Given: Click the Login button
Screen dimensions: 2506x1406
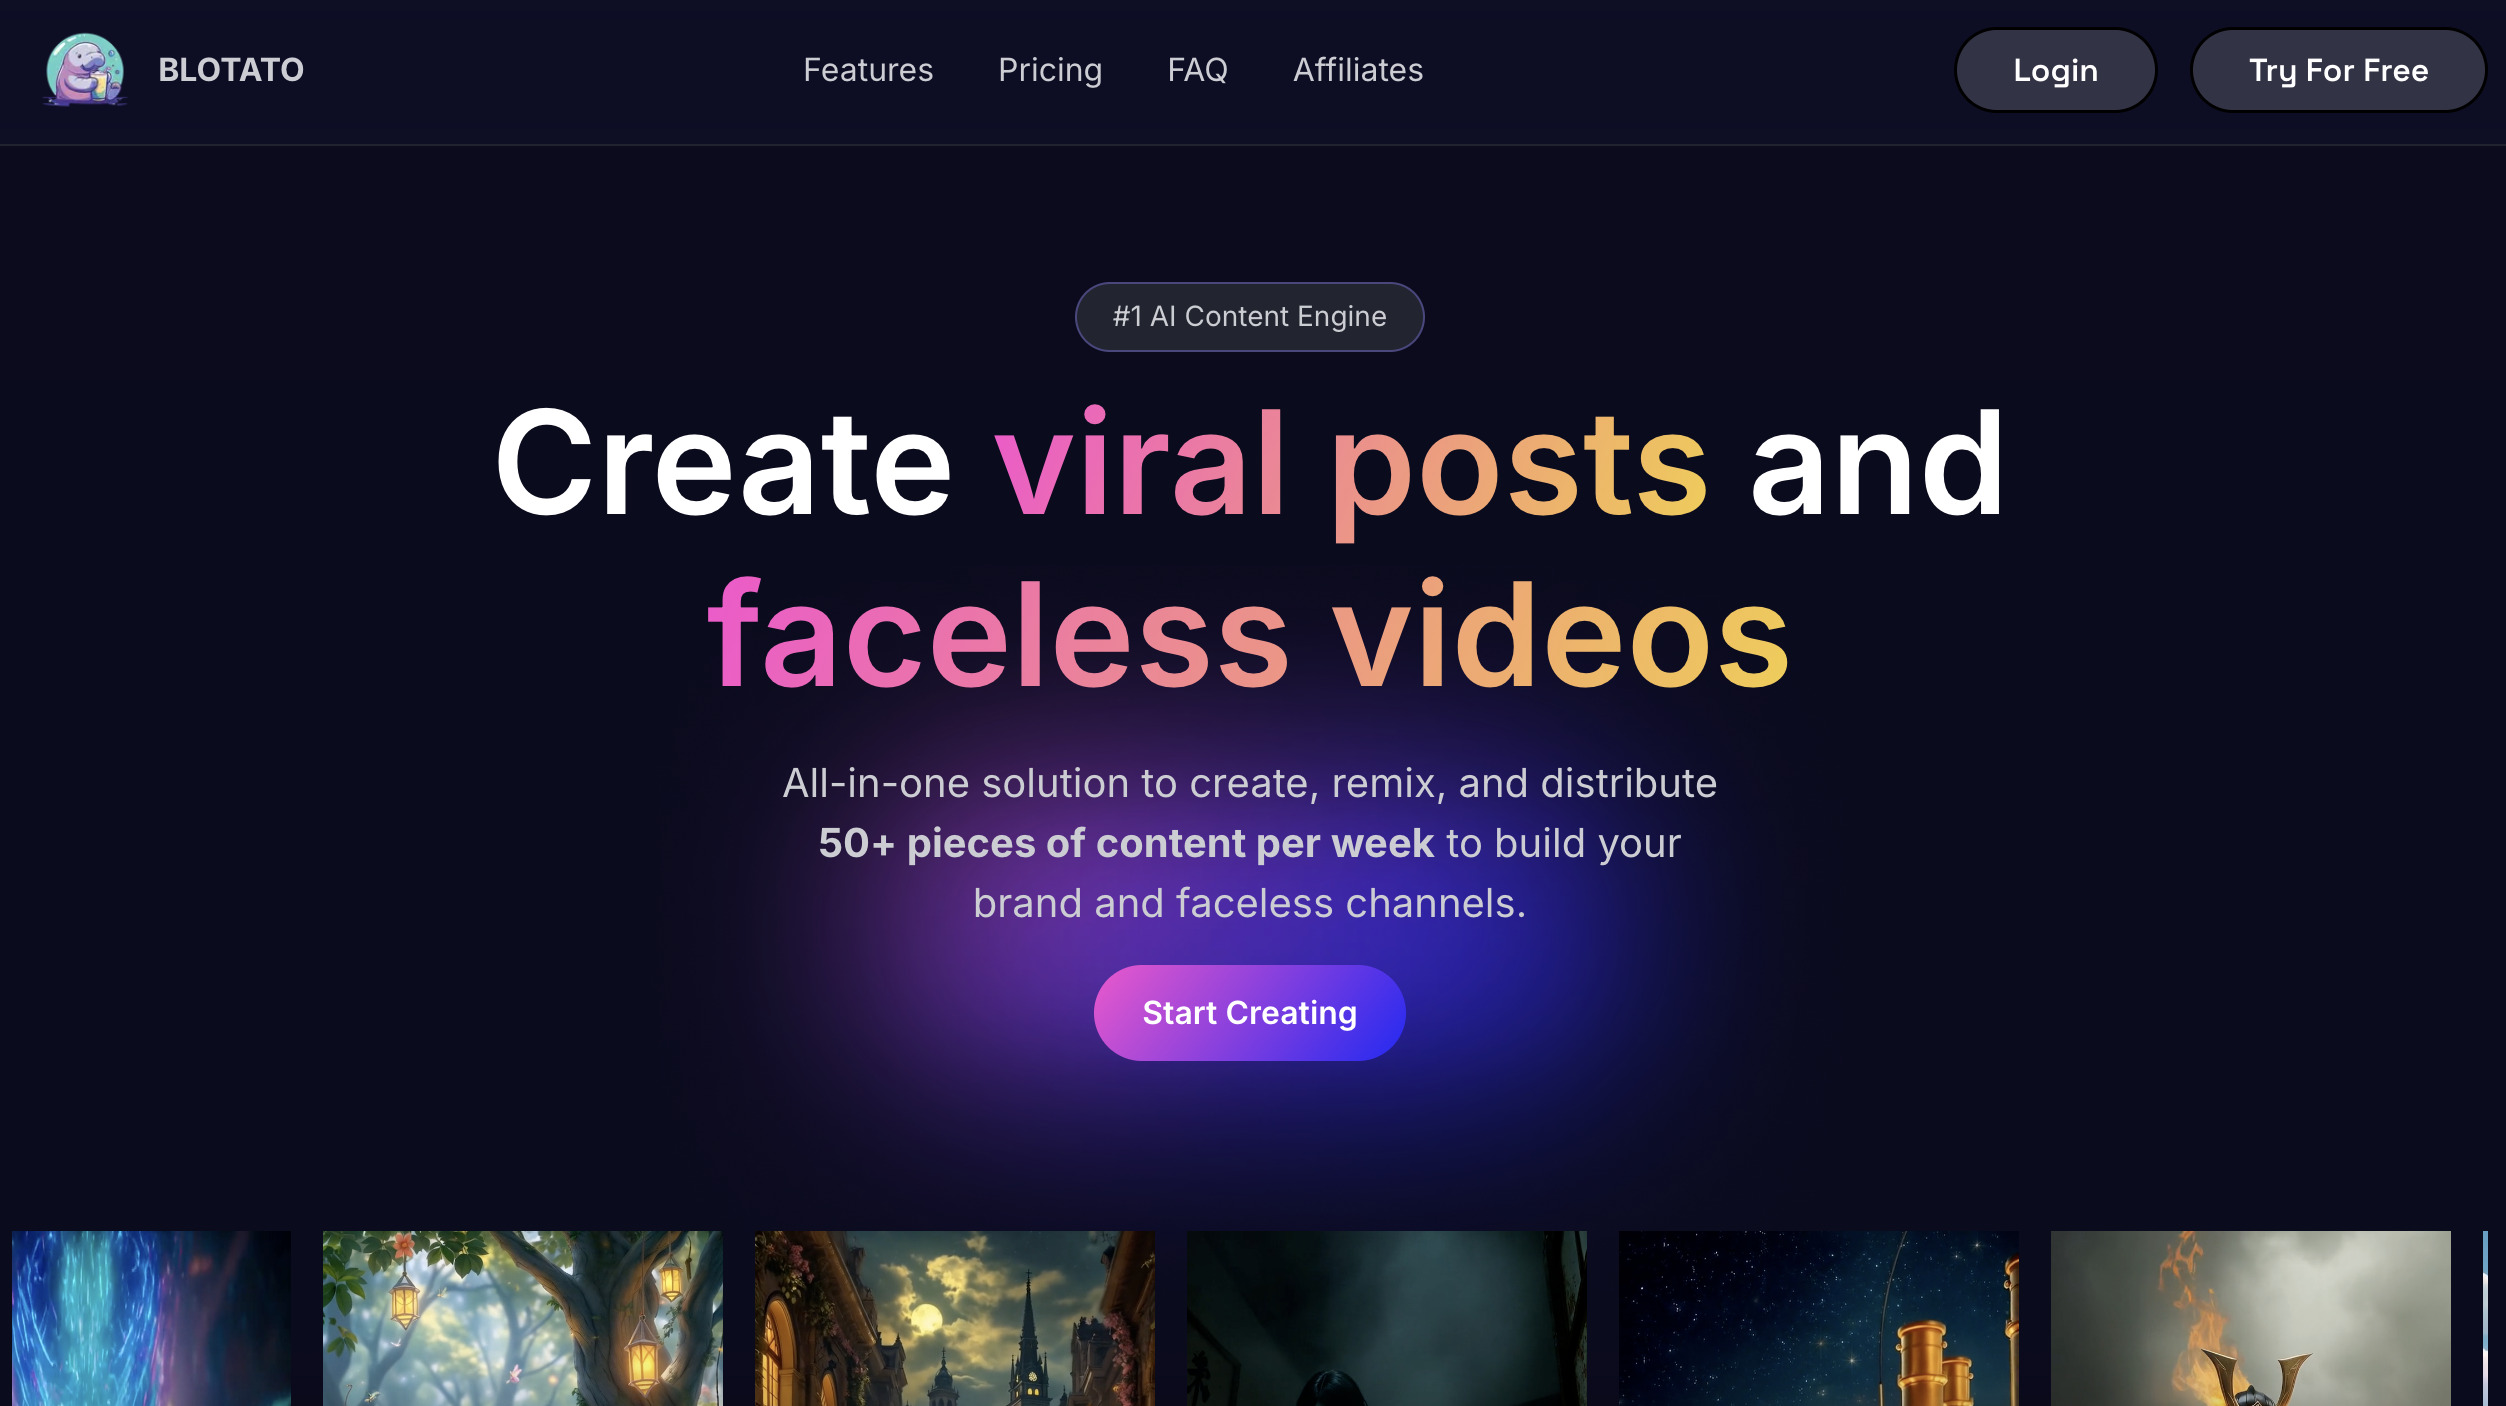Looking at the screenshot, I should (2055, 70).
